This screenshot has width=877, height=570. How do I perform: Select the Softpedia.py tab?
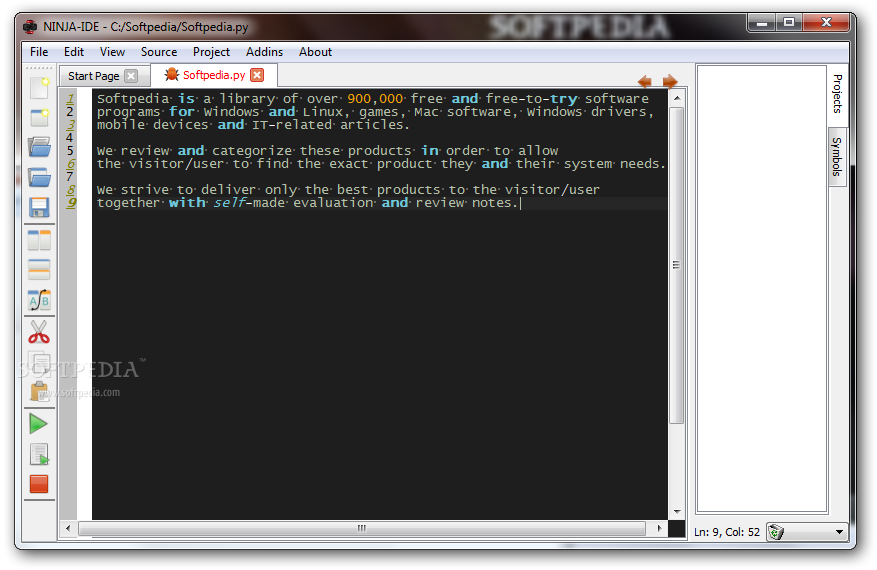(214, 75)
